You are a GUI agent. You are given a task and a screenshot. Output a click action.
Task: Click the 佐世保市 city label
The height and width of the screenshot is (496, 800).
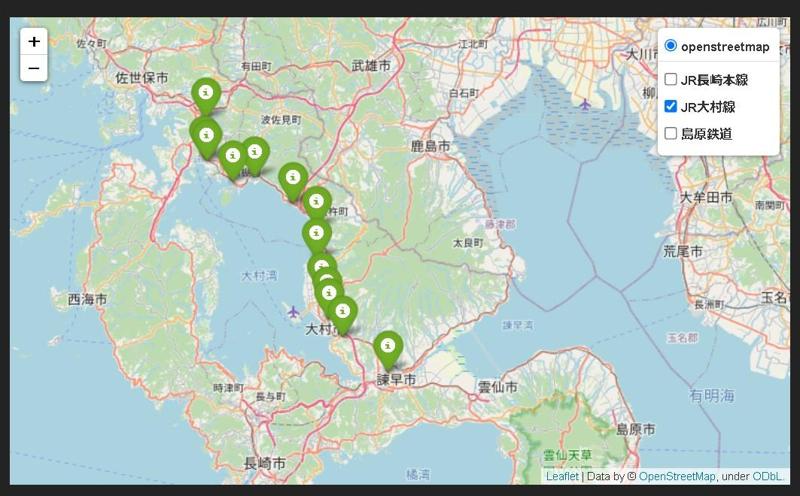(141, 78)
